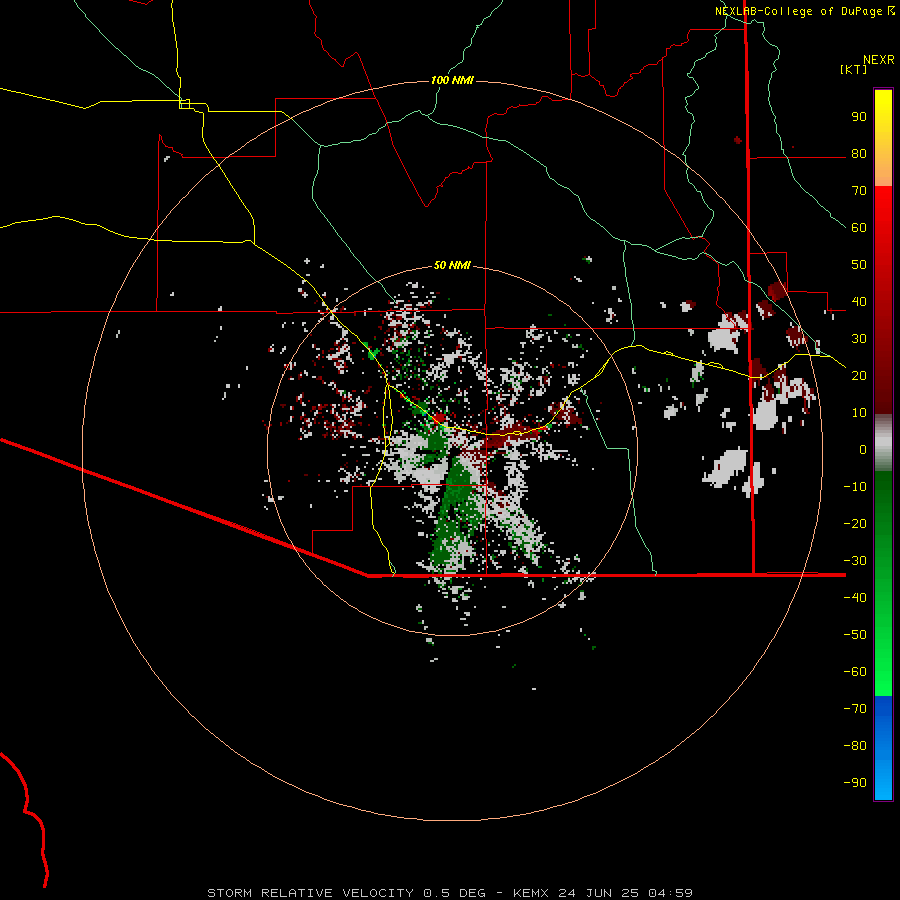Click the 0 value on the scale
This screenshot has width=900, height=900.
pyautogui.click(x=863, y=449)
